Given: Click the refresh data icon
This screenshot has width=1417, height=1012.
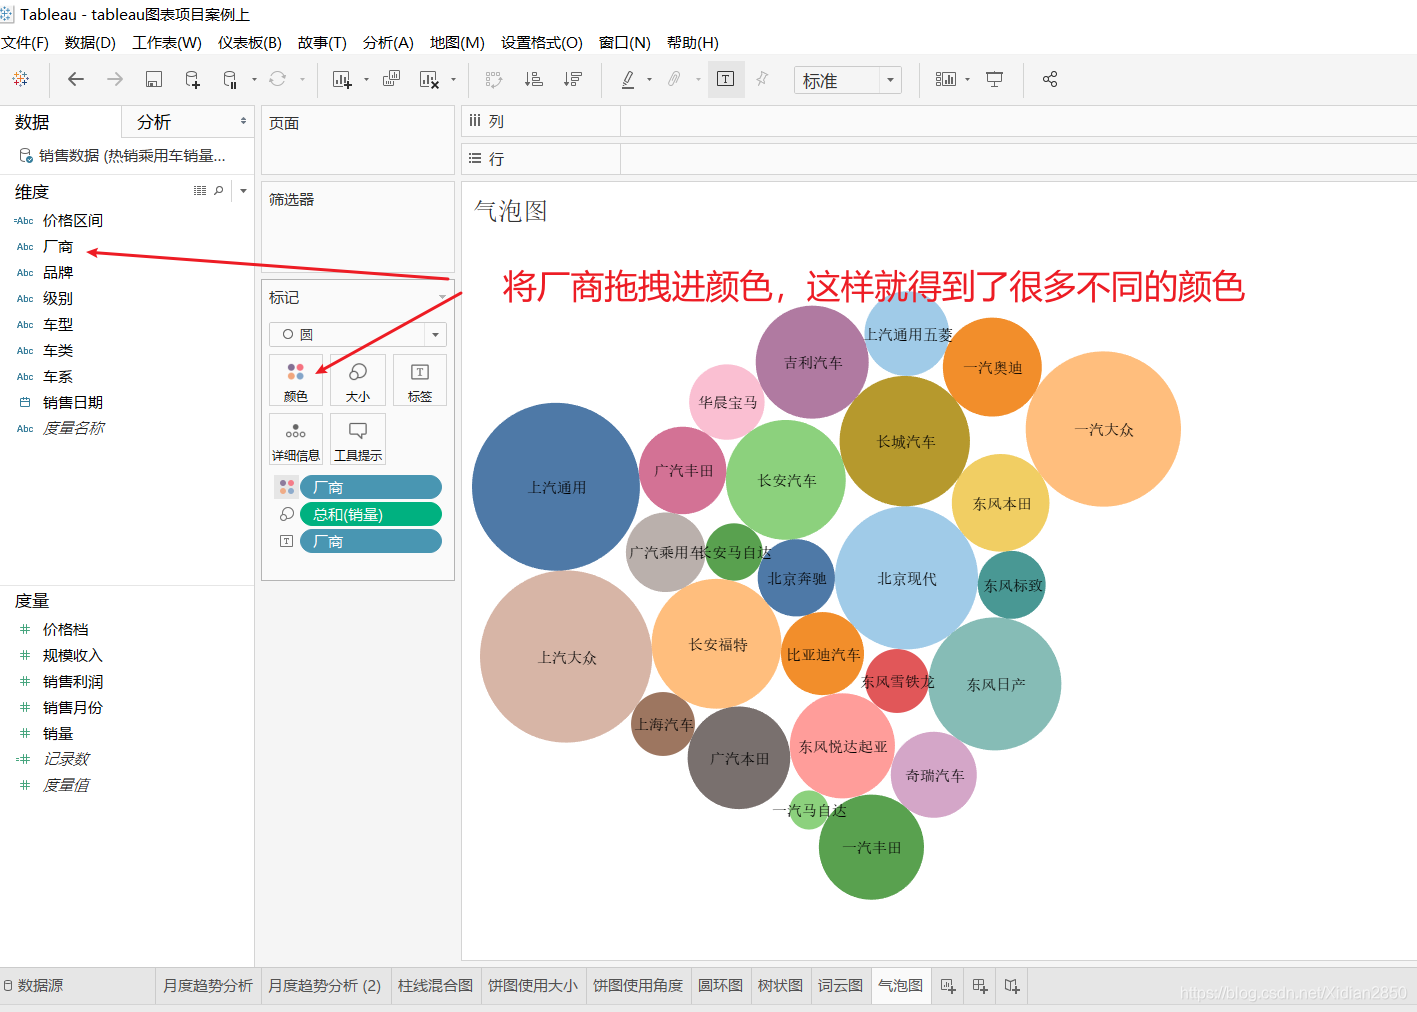Looking at the screenshot, I should (278, 79).
